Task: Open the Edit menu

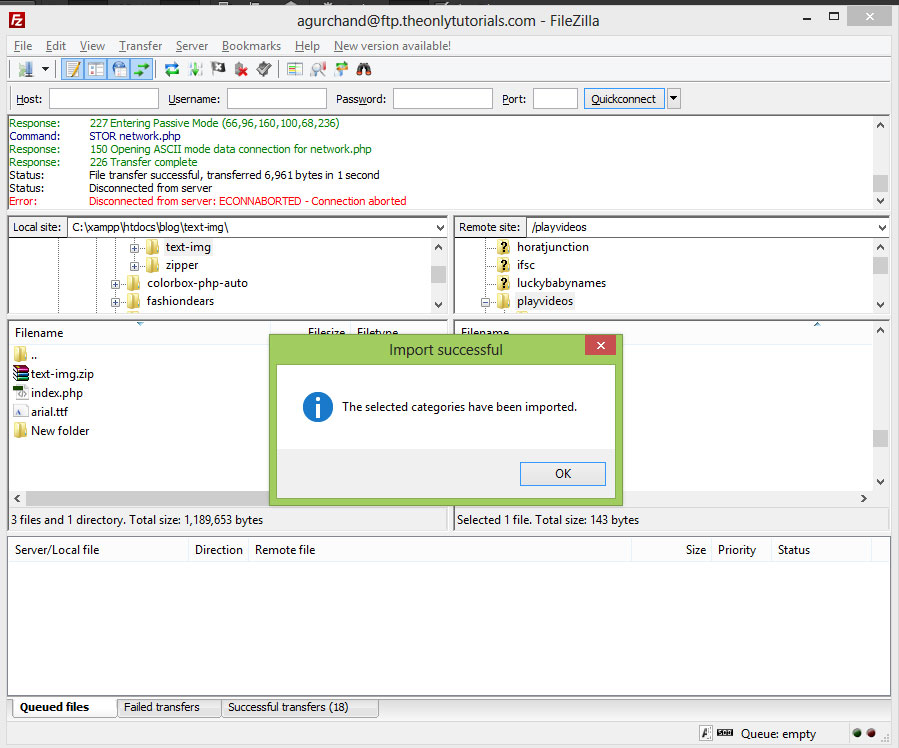Action: (x=56, y=46)
